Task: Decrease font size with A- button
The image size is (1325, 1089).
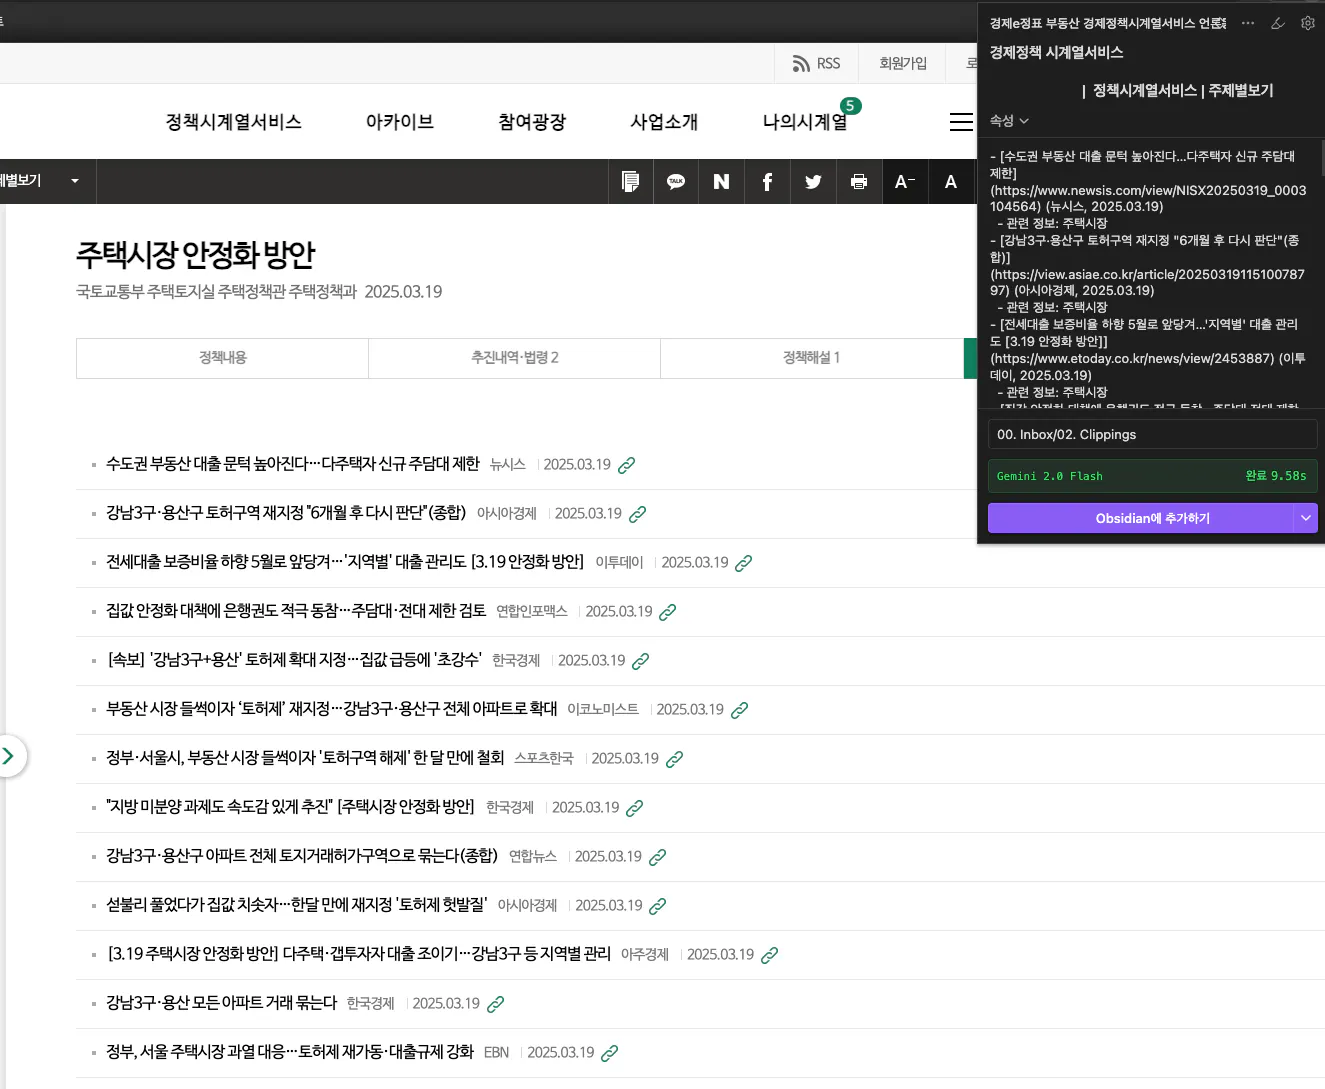Action: [x=905, y=181]
